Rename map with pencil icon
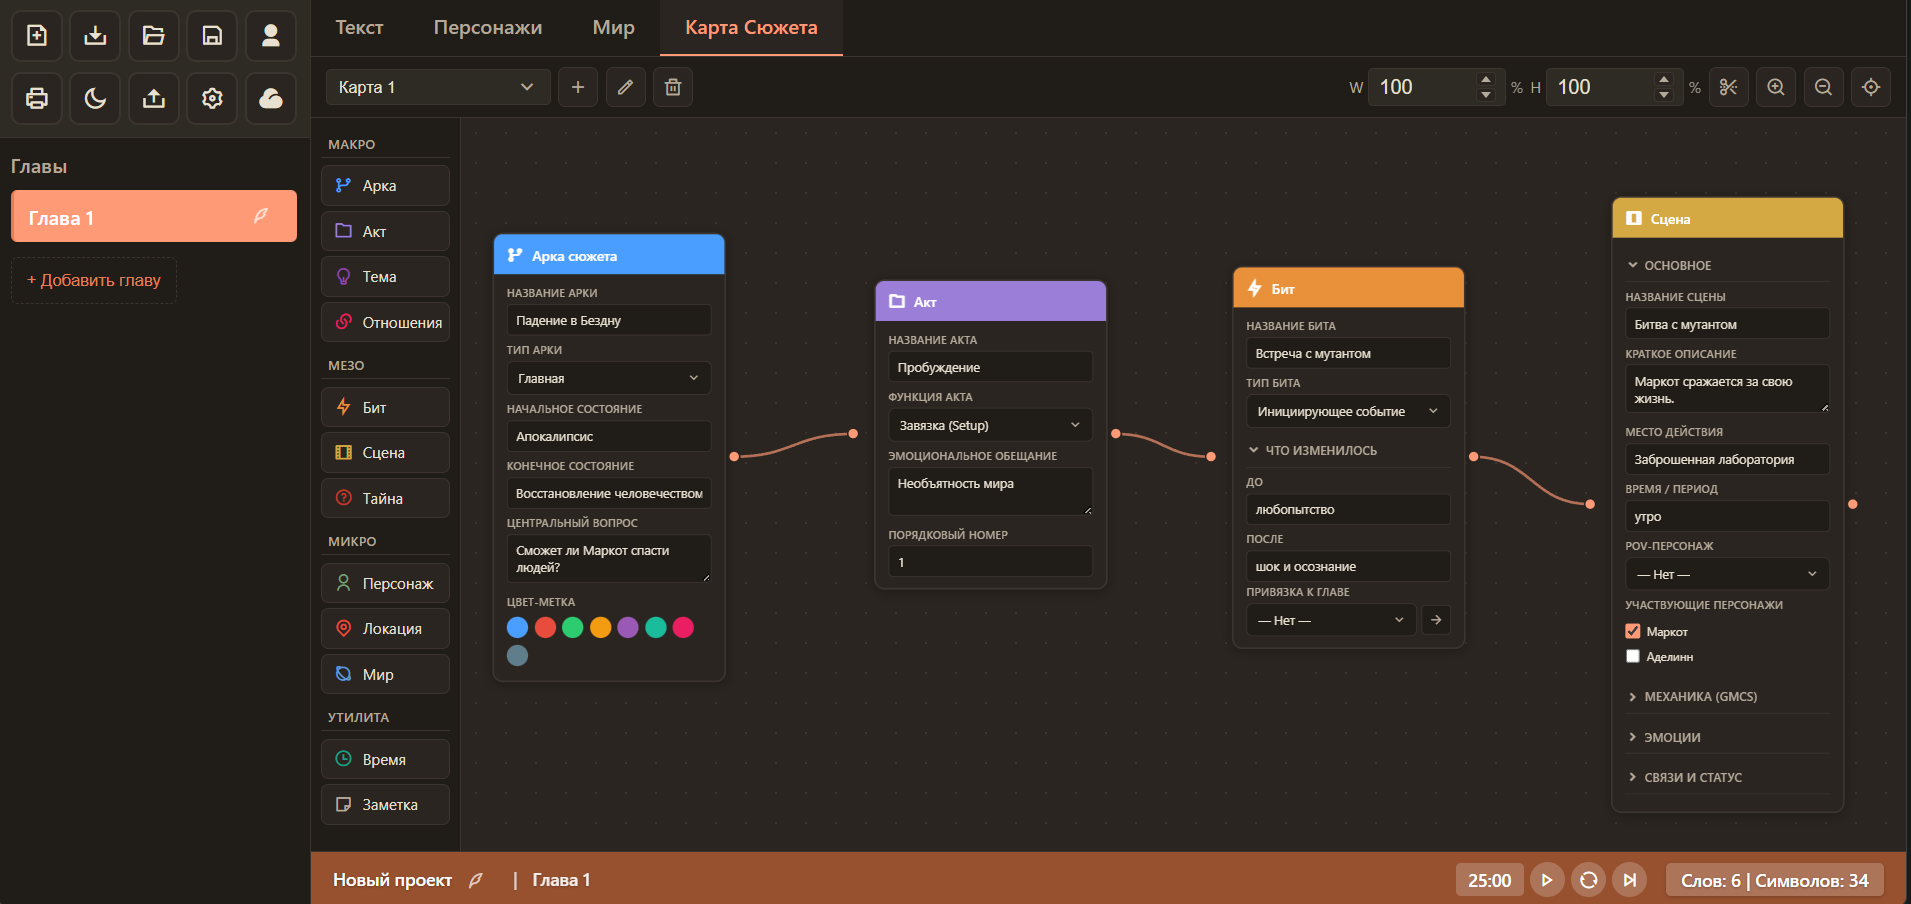The height and width of the screenshot is (904, 1911). point(625,87)
